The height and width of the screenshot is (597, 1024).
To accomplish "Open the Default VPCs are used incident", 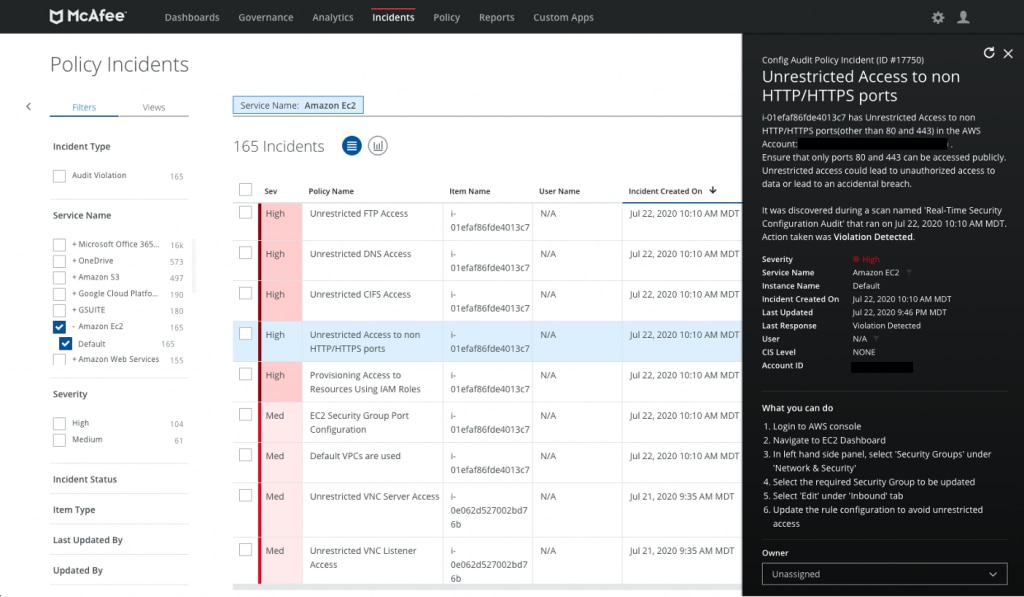I will pos(355,456).
